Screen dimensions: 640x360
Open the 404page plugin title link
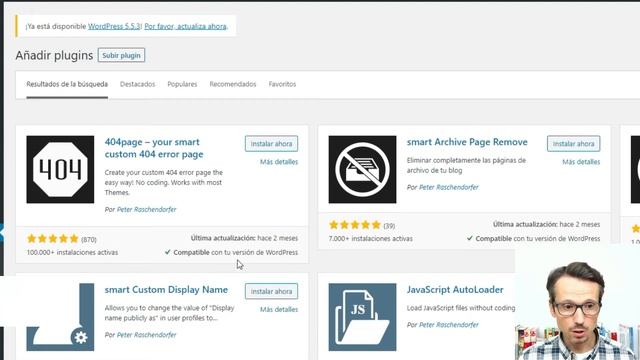(154, 148)
